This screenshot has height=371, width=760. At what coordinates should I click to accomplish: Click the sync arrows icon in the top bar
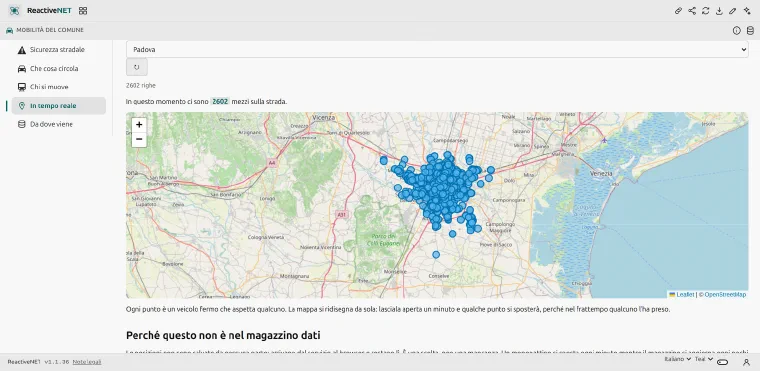[x=706, y=11]
